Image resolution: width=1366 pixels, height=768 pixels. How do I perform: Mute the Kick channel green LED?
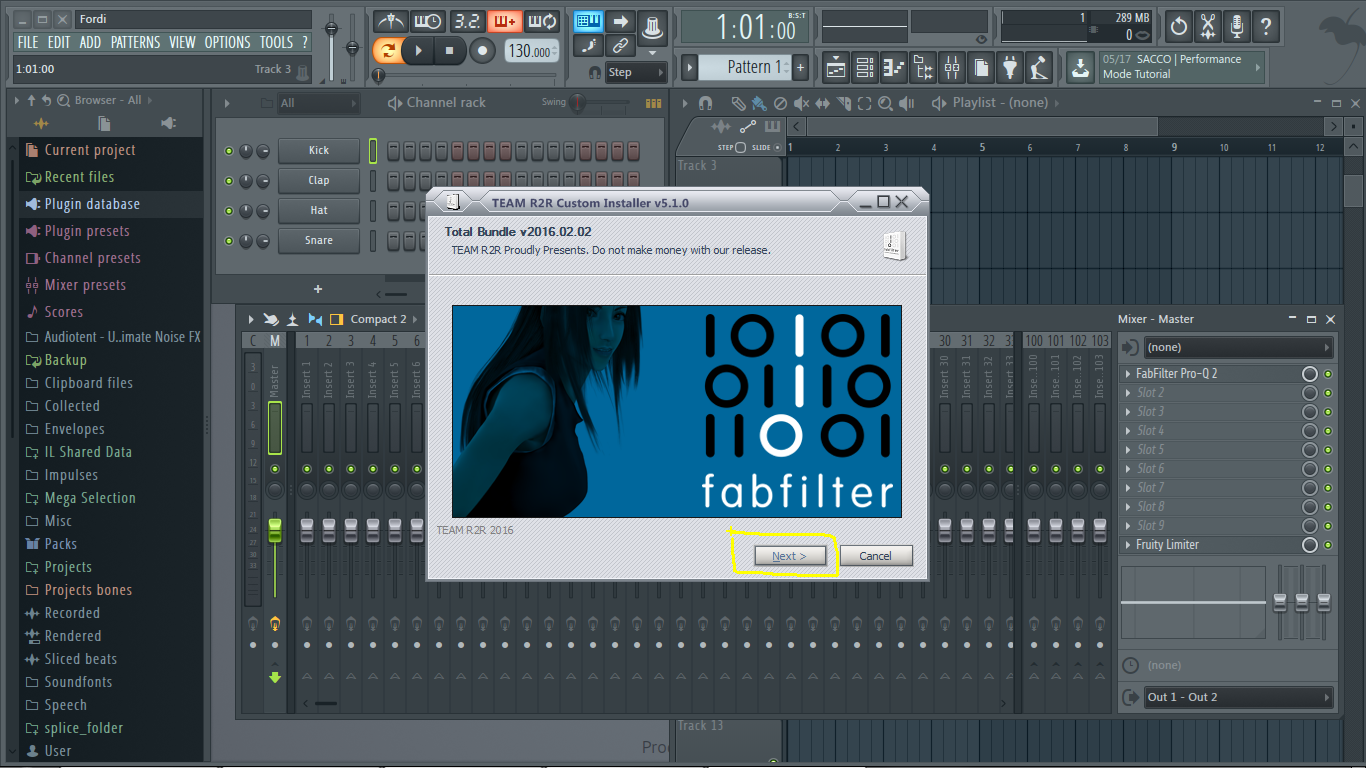click(x=229, y=151)
